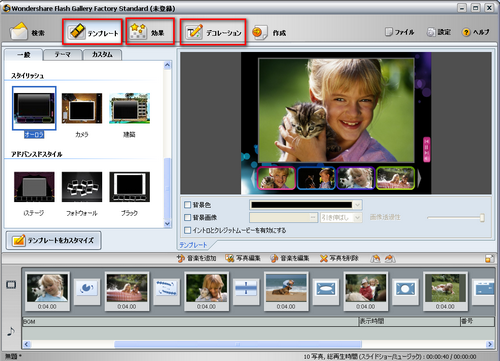Click 音楽を追加 in the timeline toolbar
This screenshot has height=361, width=500.
pos(197,258)
